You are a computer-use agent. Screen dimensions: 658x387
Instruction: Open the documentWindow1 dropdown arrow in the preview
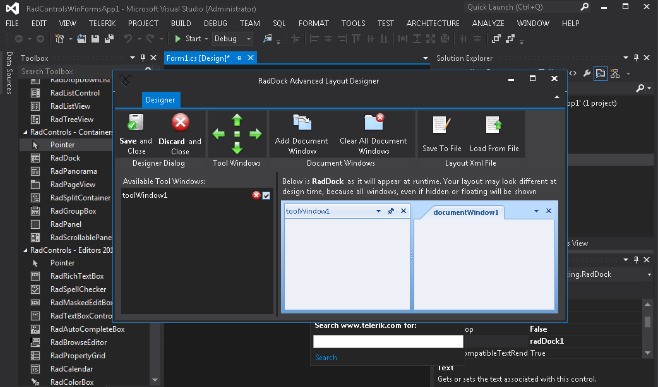point(536,211)
